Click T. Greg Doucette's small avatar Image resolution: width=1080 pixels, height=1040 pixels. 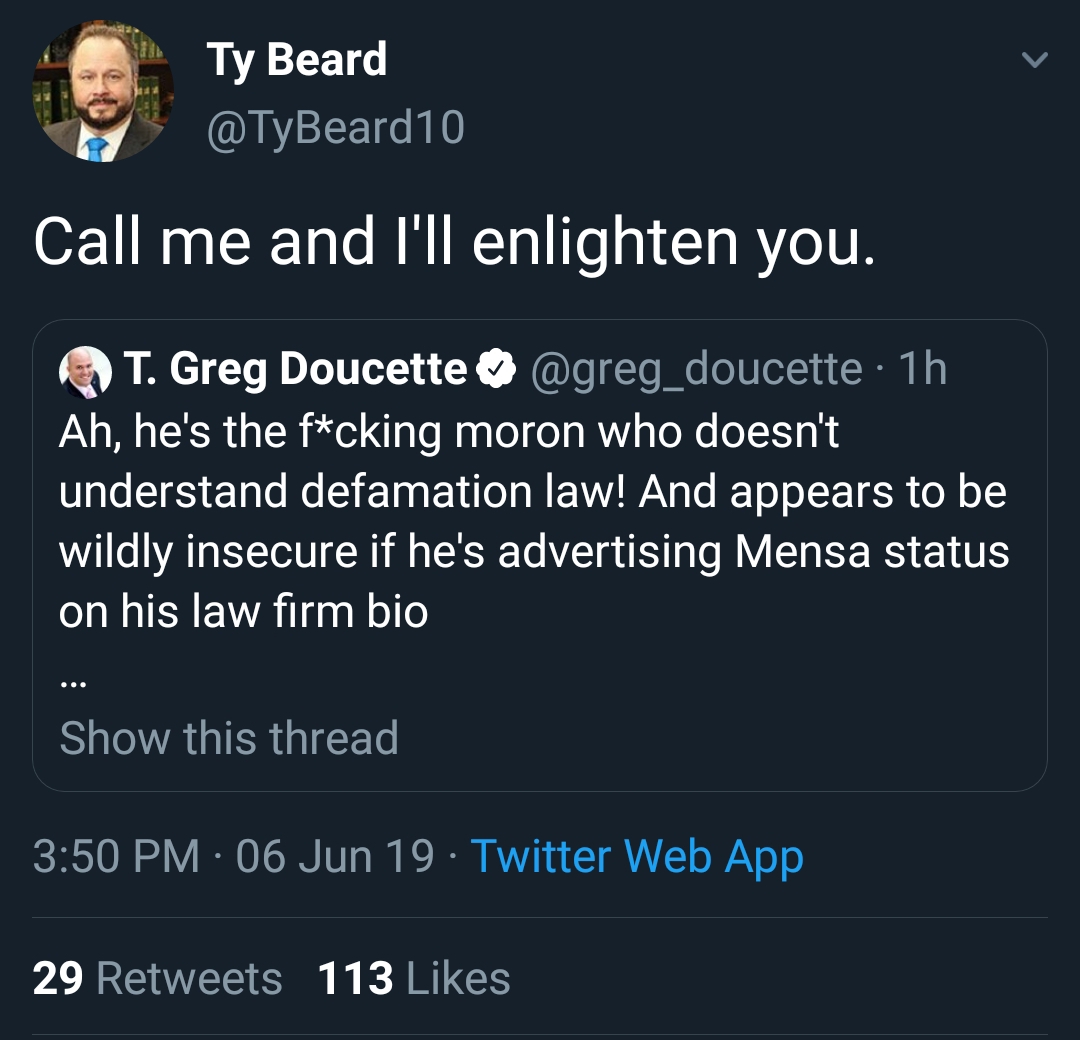(85, 372)
